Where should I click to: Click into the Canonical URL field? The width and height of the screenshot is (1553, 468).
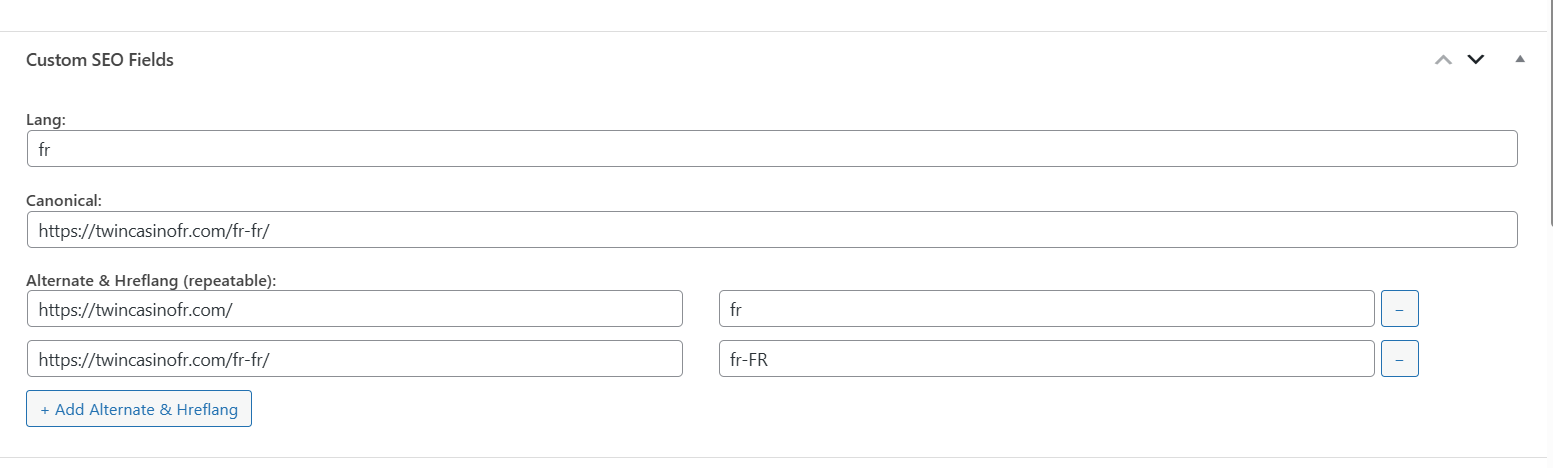point(771,229)
